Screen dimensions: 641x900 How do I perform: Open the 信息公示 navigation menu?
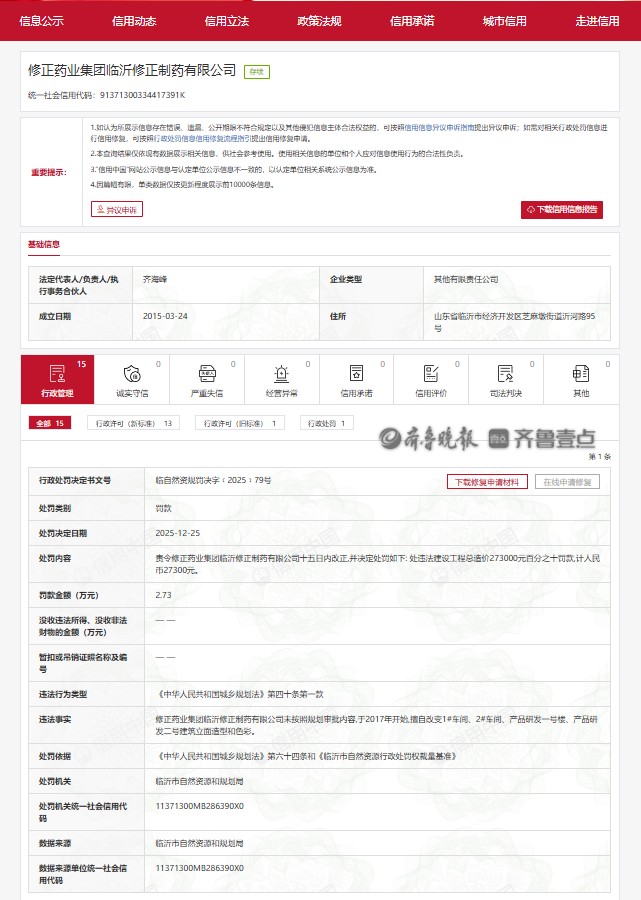point(41,21)
